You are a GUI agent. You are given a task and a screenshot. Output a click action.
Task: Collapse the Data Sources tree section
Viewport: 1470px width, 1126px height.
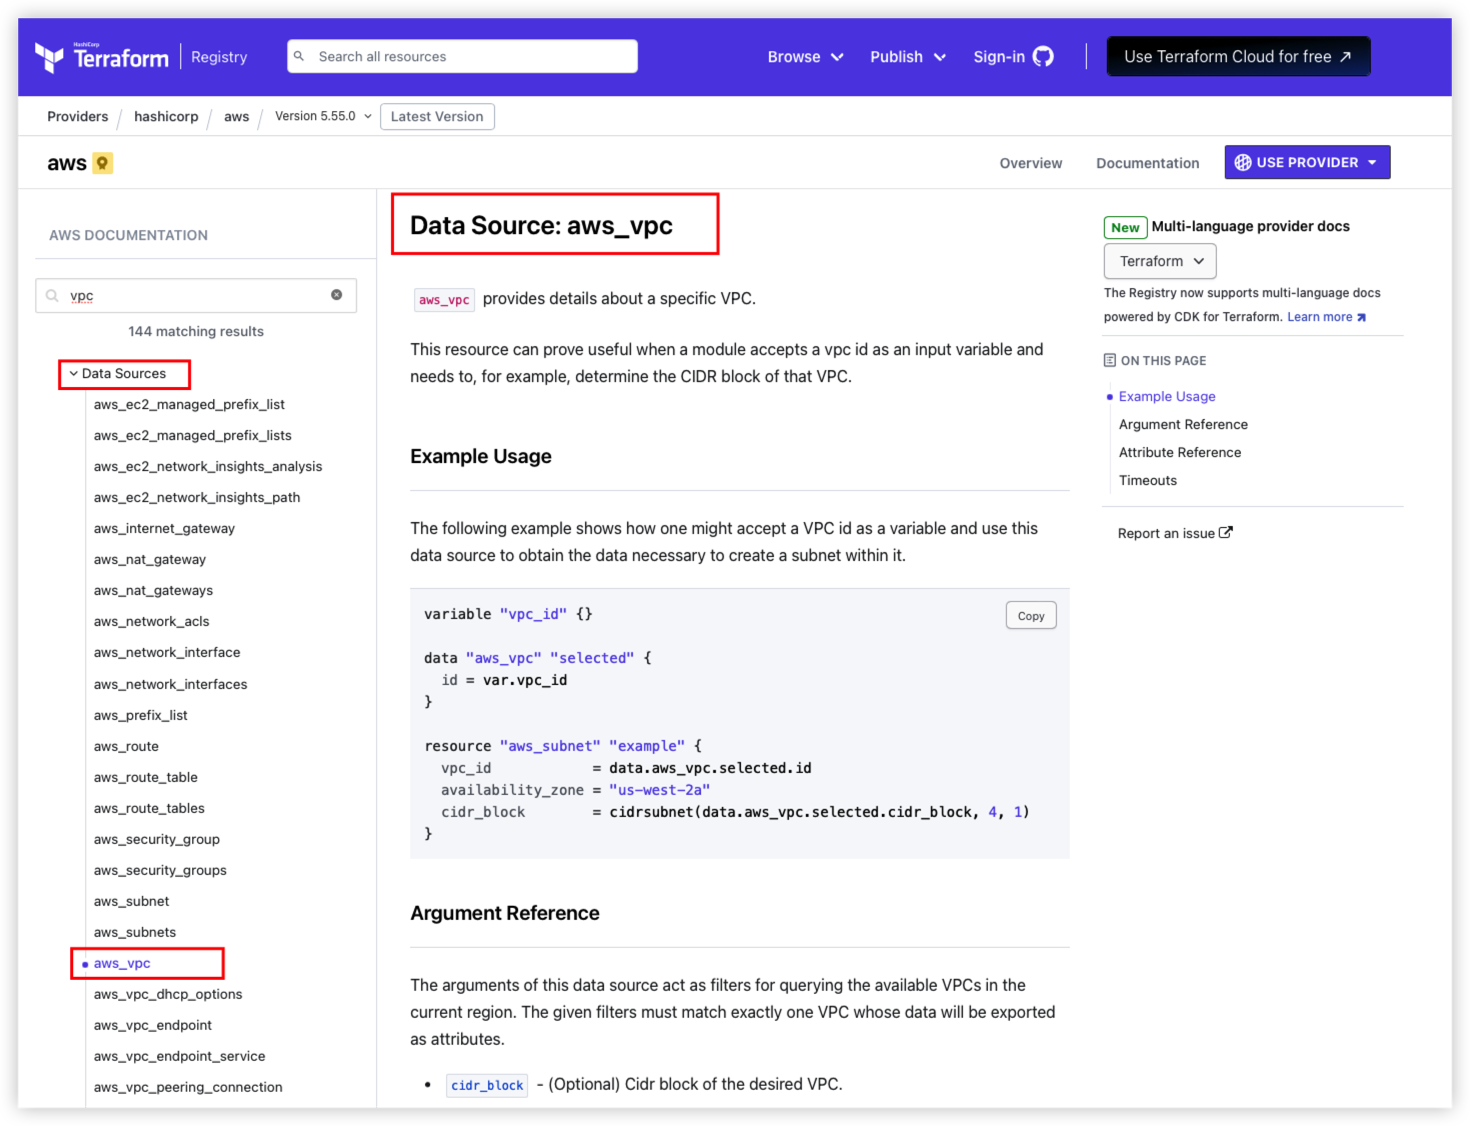(73, 374)
